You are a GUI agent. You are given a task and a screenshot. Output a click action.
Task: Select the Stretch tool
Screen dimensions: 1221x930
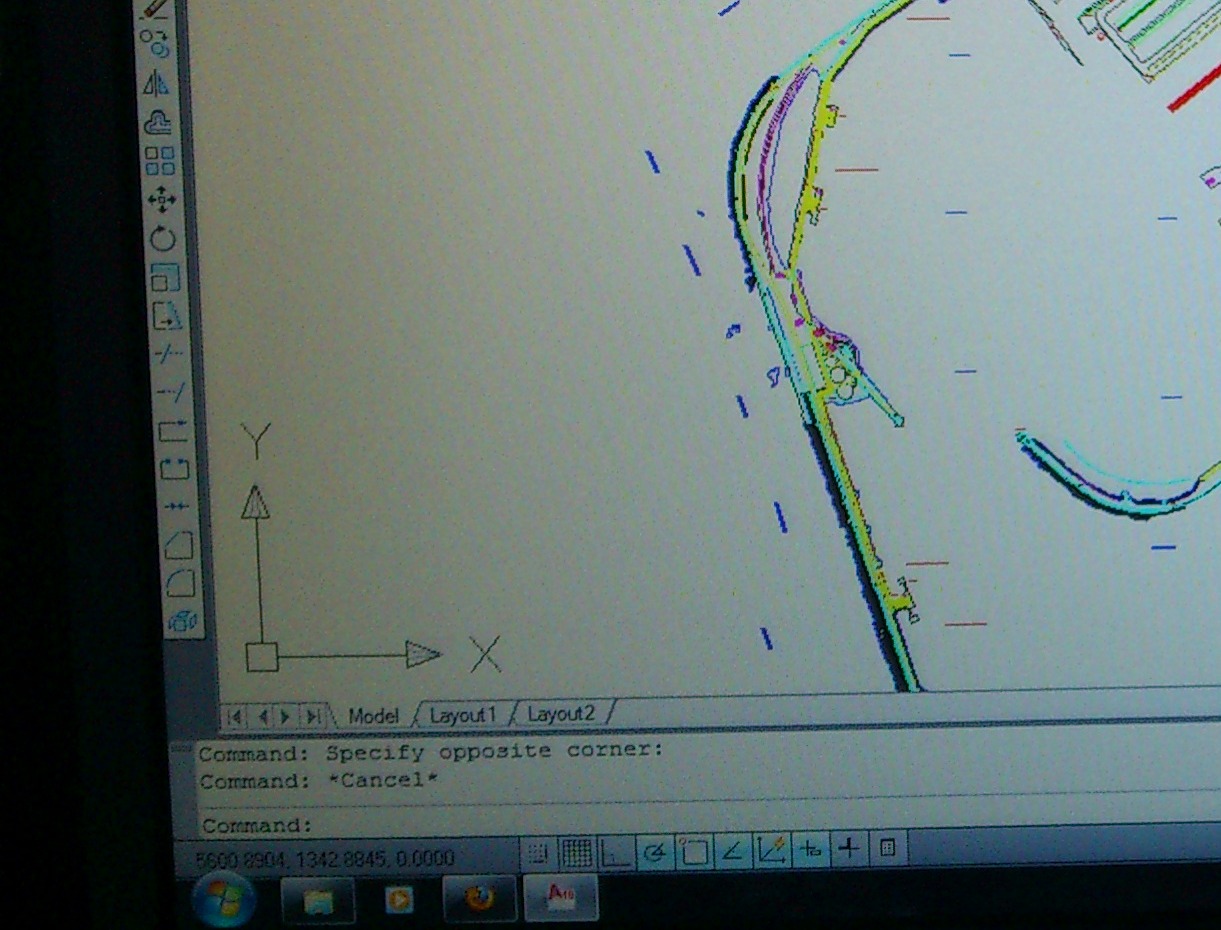166,316
